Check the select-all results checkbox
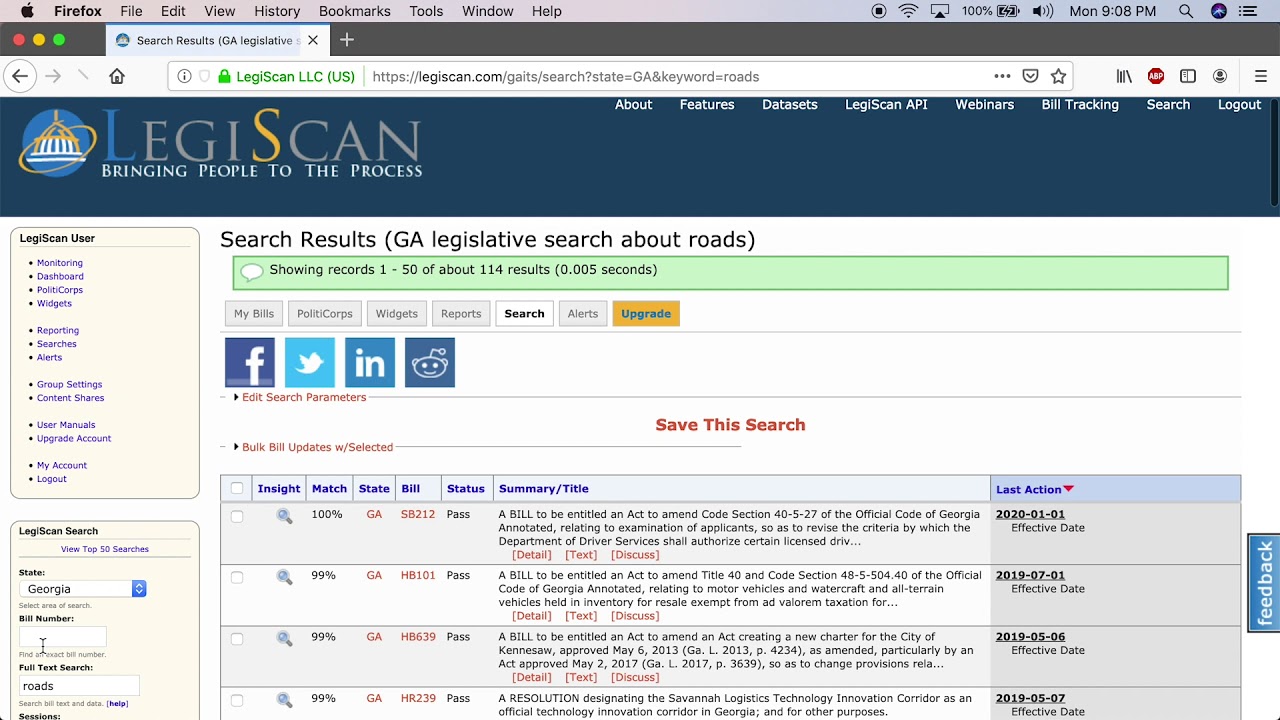 [237, 488]
